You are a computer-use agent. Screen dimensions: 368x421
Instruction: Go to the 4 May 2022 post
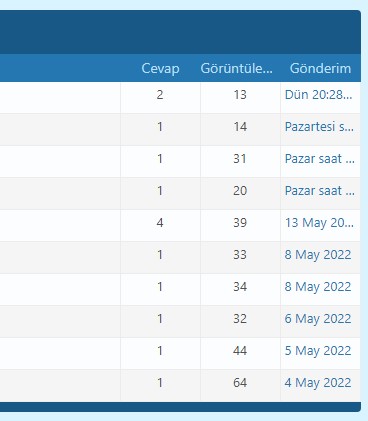[x=318, y=383]
